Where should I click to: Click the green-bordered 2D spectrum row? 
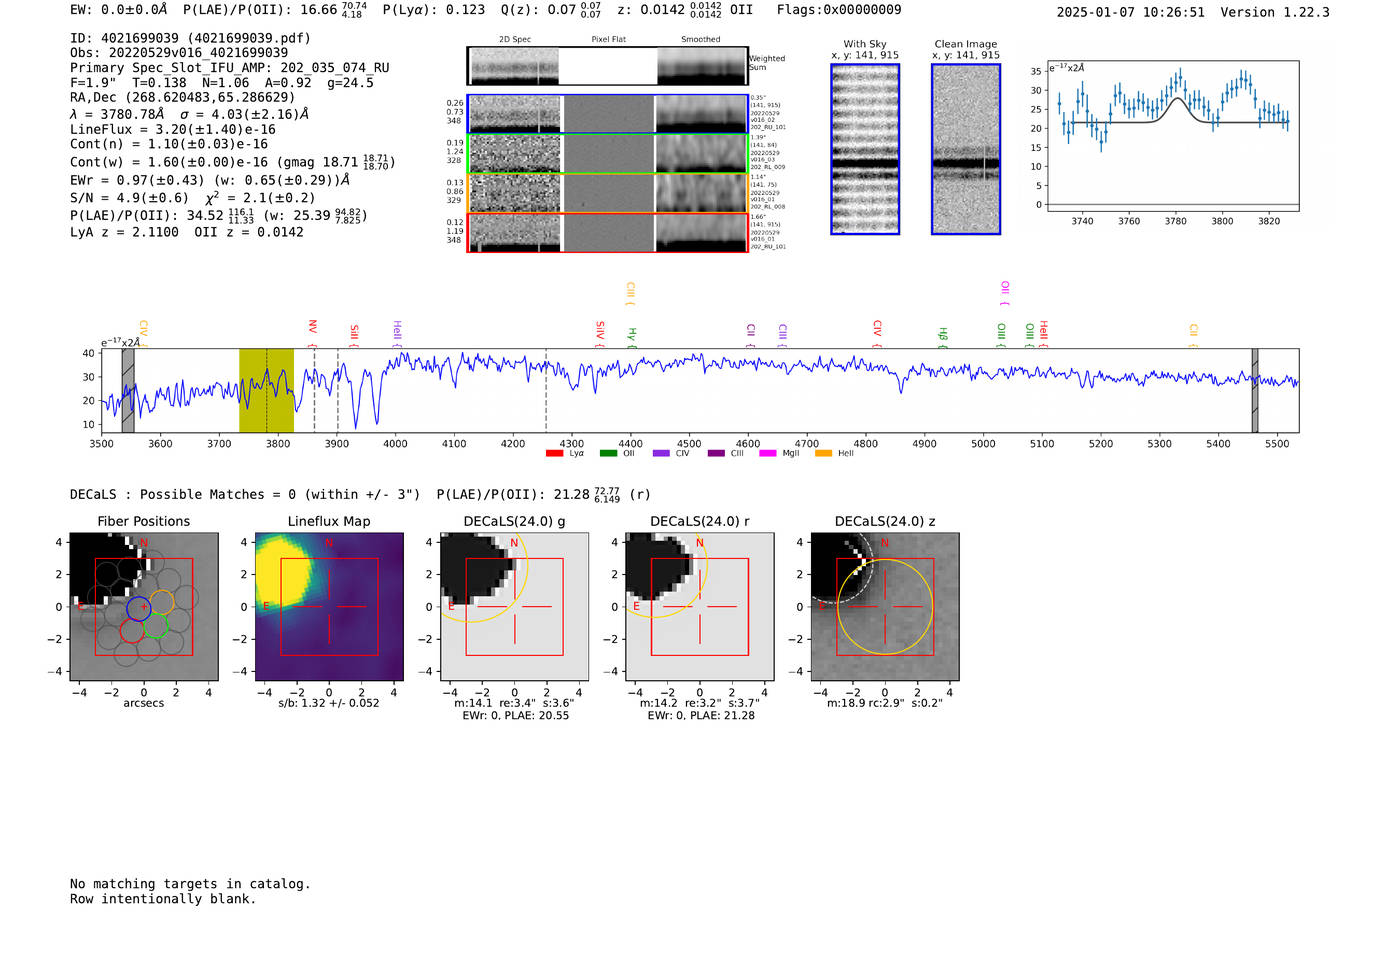[607, 153]
